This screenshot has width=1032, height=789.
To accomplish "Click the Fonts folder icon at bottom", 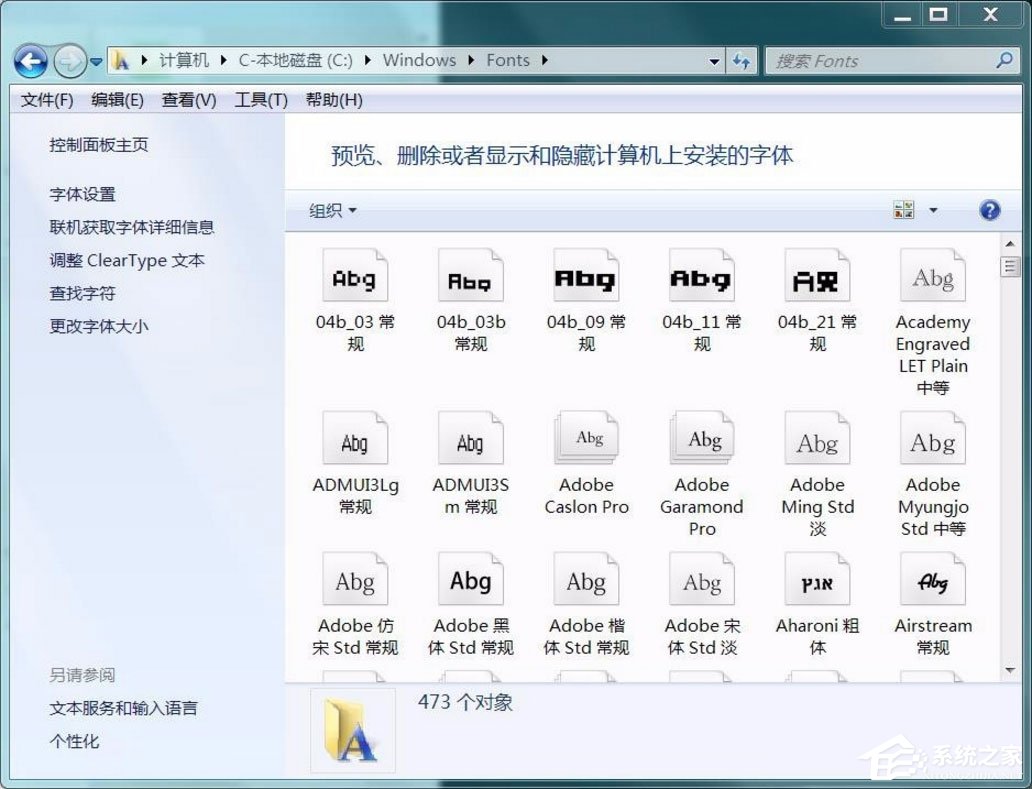I will (353, 730).
